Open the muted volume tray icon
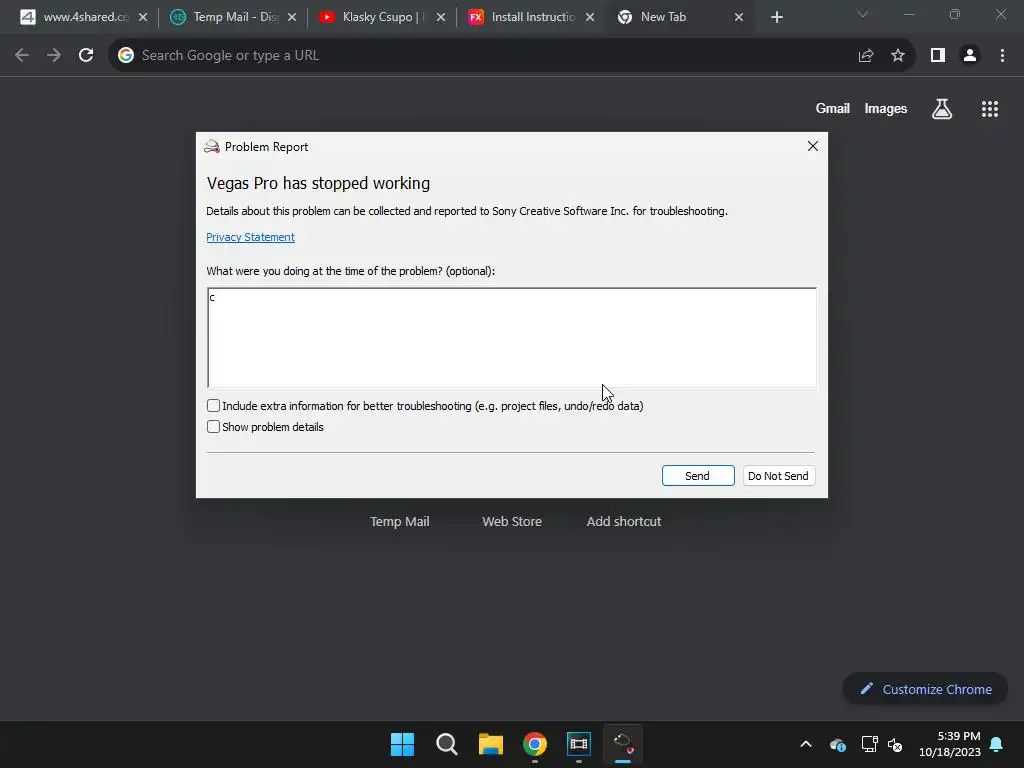 (895, 744)
